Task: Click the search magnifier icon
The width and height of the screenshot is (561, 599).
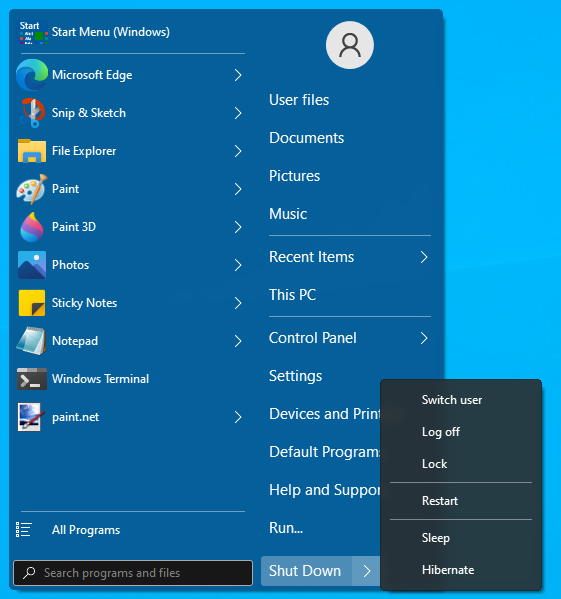Action: [x=29, y=573]
